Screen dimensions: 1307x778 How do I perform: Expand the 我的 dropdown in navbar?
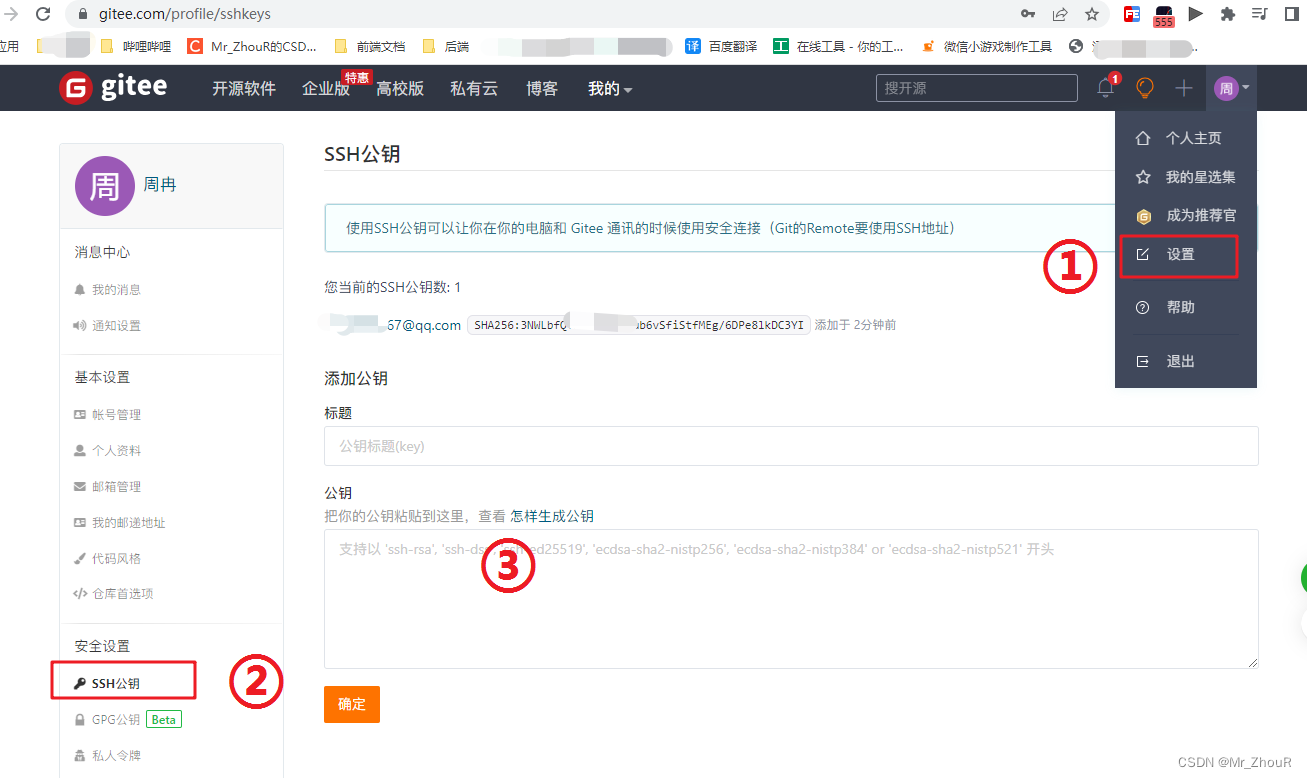coord(610,89)
